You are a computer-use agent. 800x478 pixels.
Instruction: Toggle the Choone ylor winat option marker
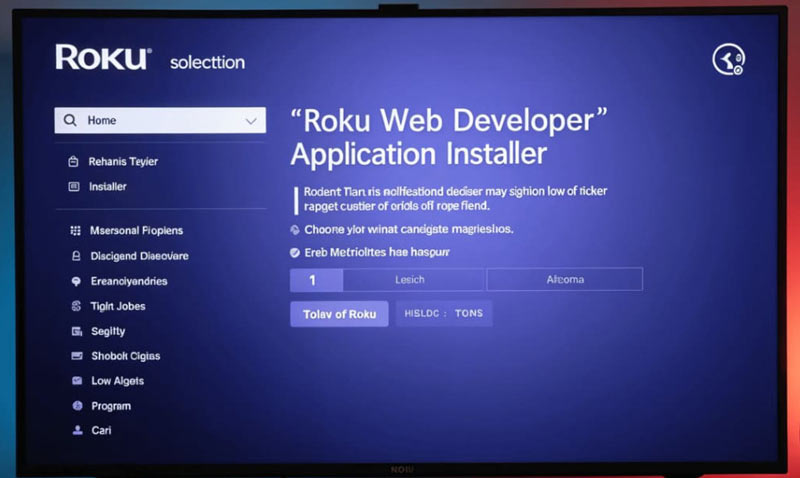[295, 230]
